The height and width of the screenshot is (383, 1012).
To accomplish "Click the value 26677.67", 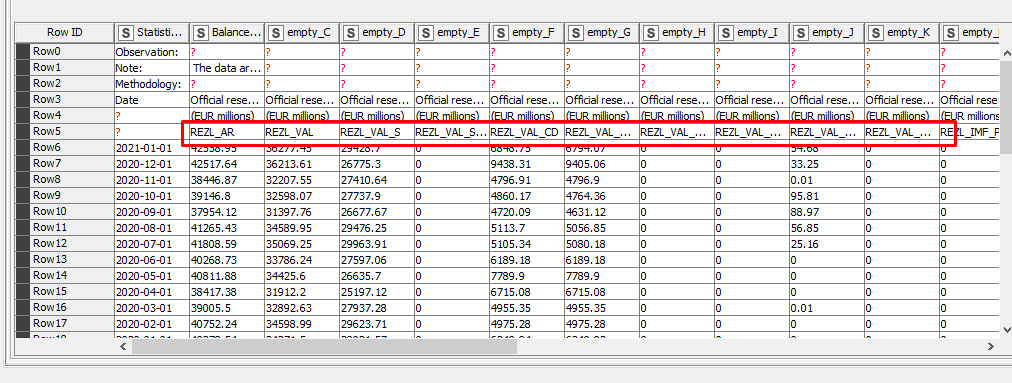I will 376,212.
